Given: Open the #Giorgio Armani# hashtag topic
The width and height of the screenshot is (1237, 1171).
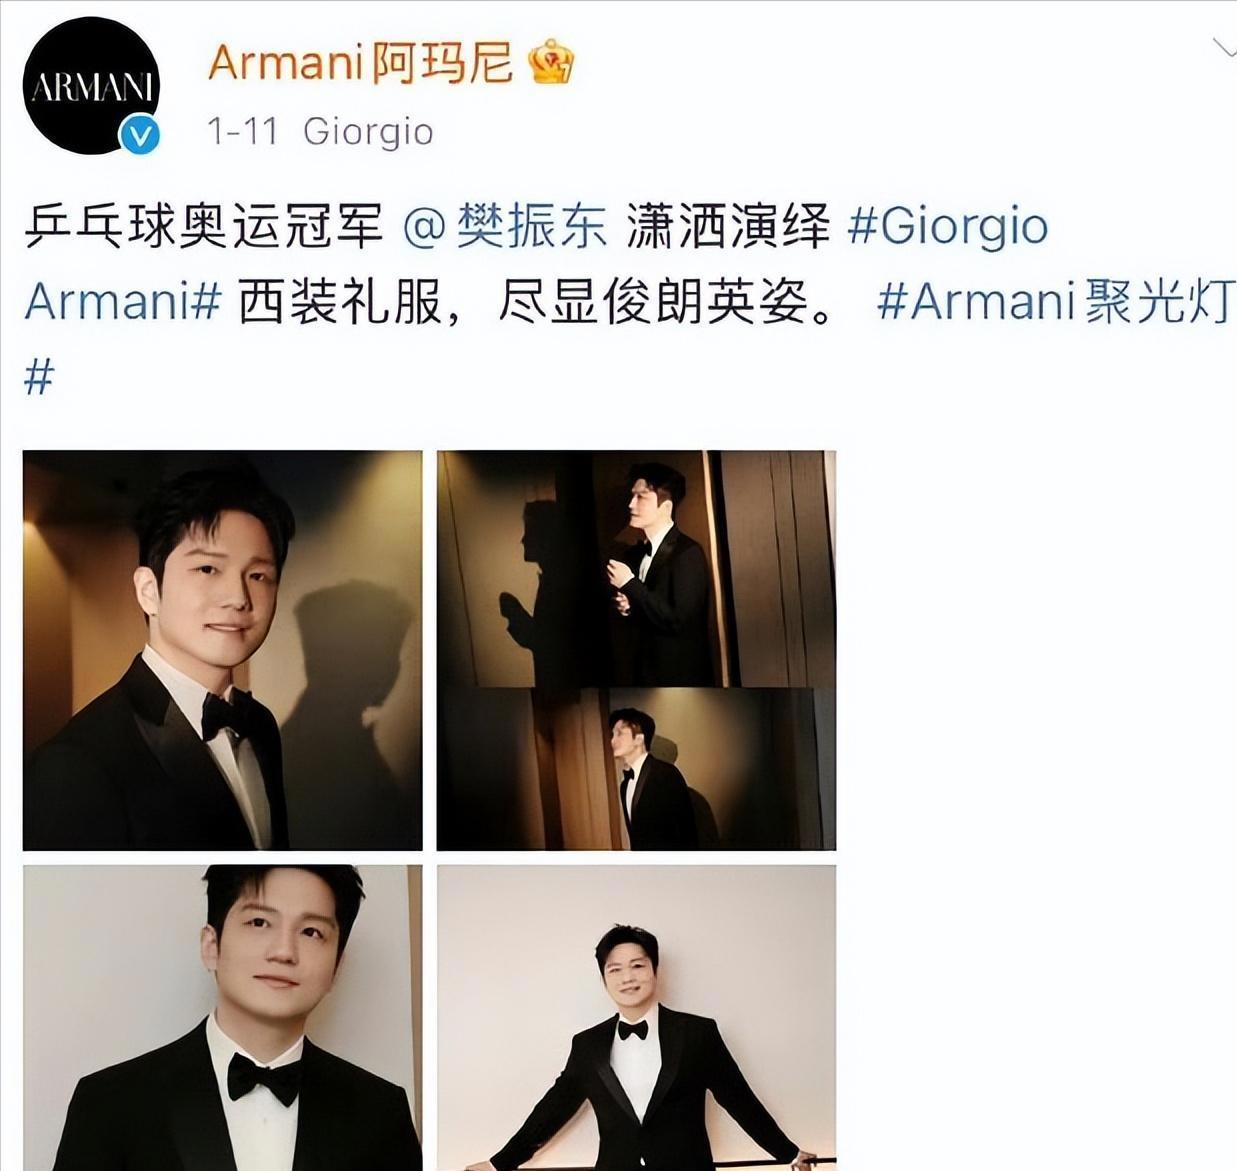Looking at the screenshot, I should click(537, 264).
